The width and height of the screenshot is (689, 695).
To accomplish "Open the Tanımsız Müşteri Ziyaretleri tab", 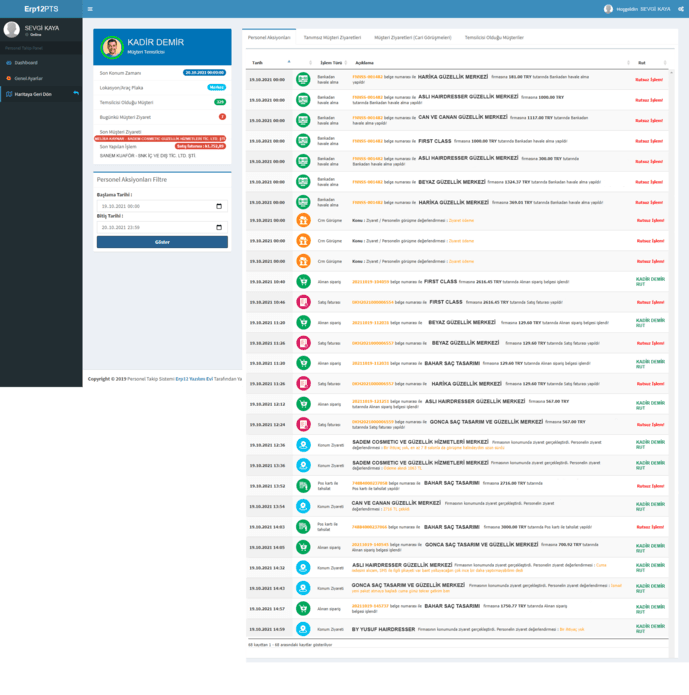I will 332,38.
